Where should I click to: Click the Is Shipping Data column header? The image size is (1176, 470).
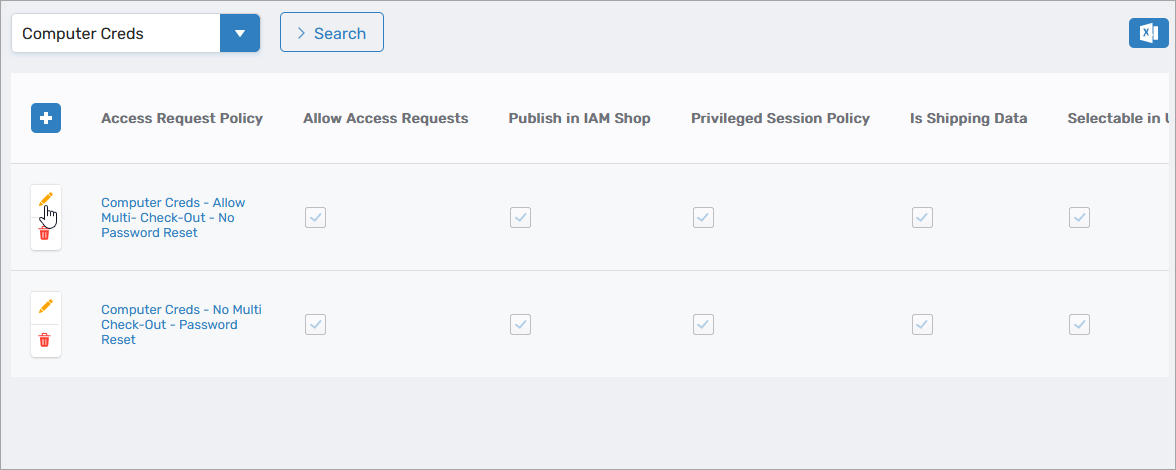point(968,118)
